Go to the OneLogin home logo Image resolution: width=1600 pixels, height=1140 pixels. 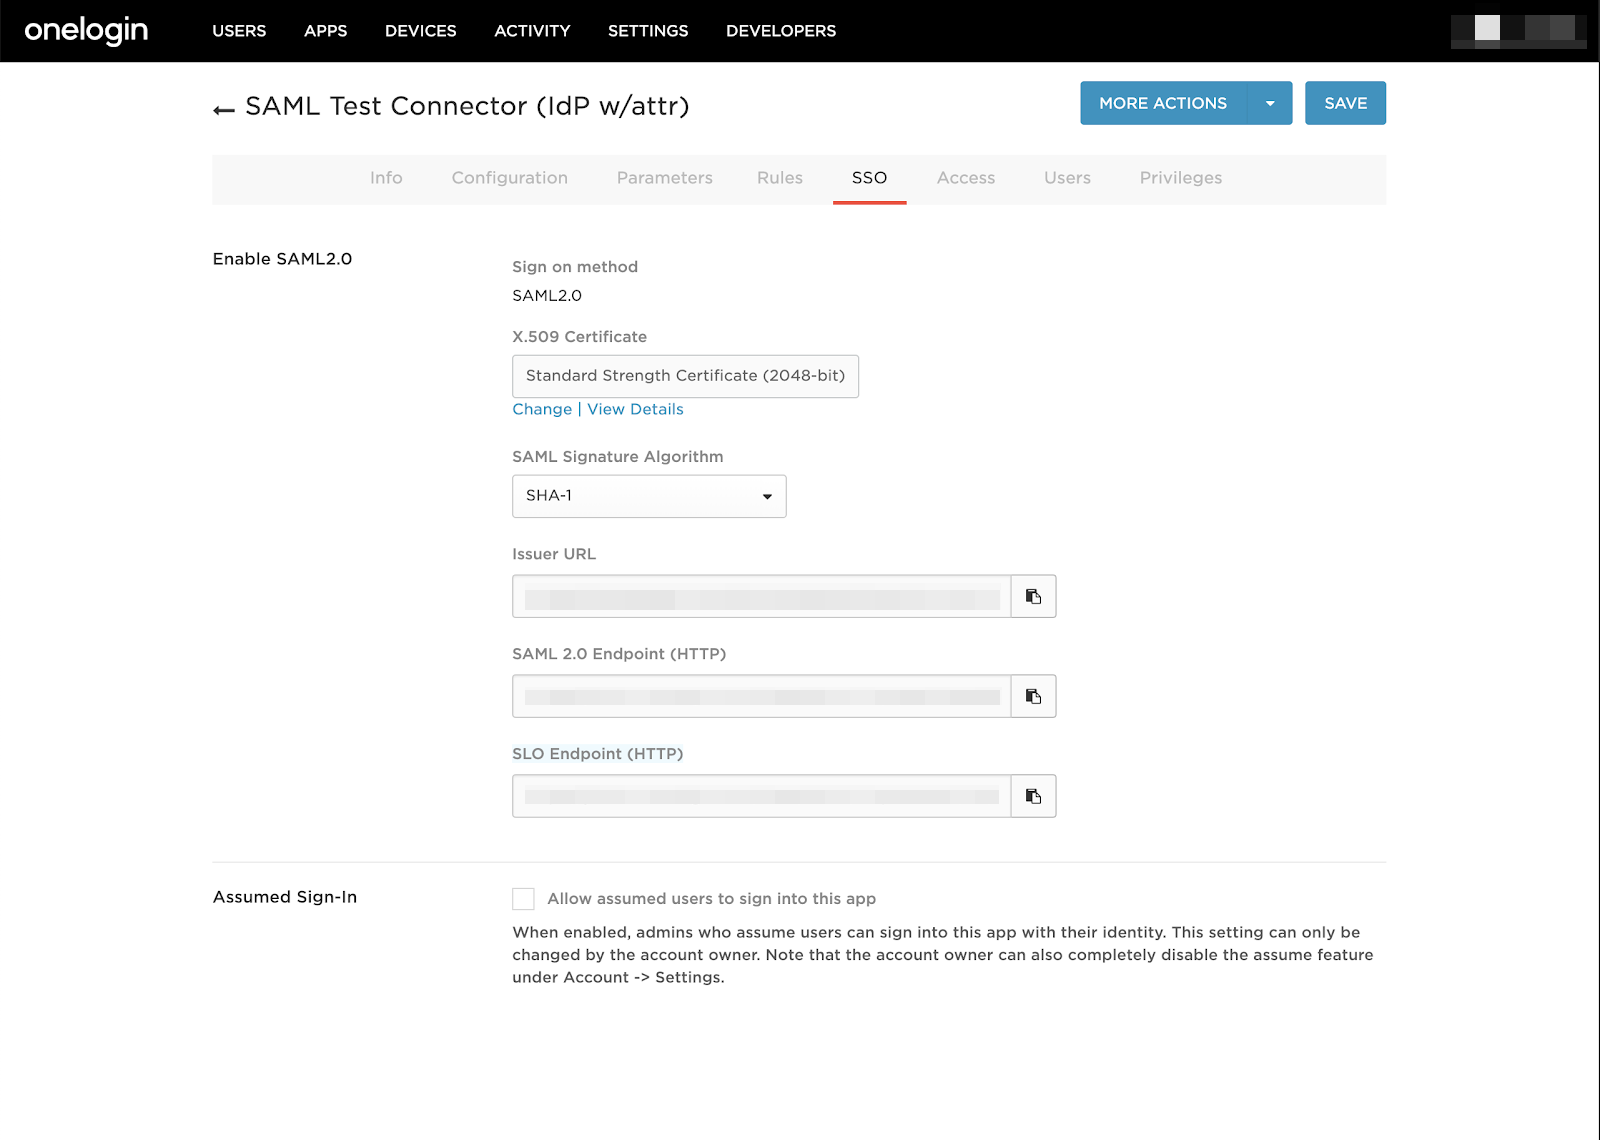pyautogui.click(x=86, y=31)
